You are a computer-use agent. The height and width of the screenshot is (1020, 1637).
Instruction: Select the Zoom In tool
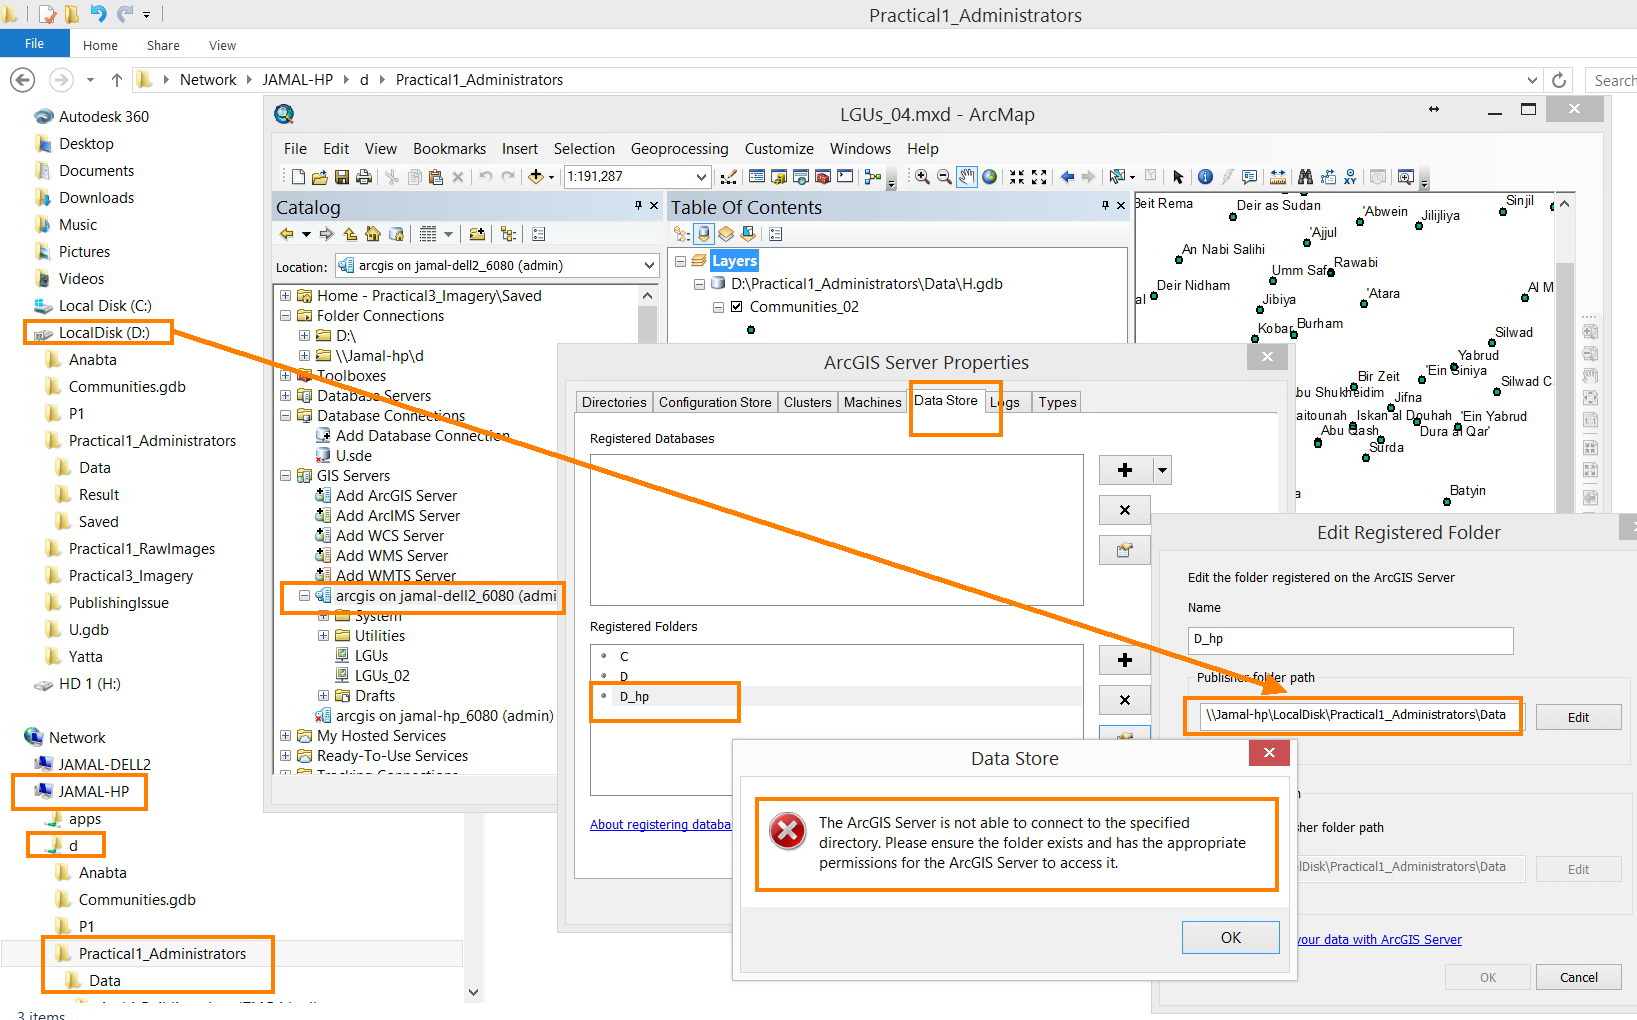pyautogui.click(x=922, y=177)
